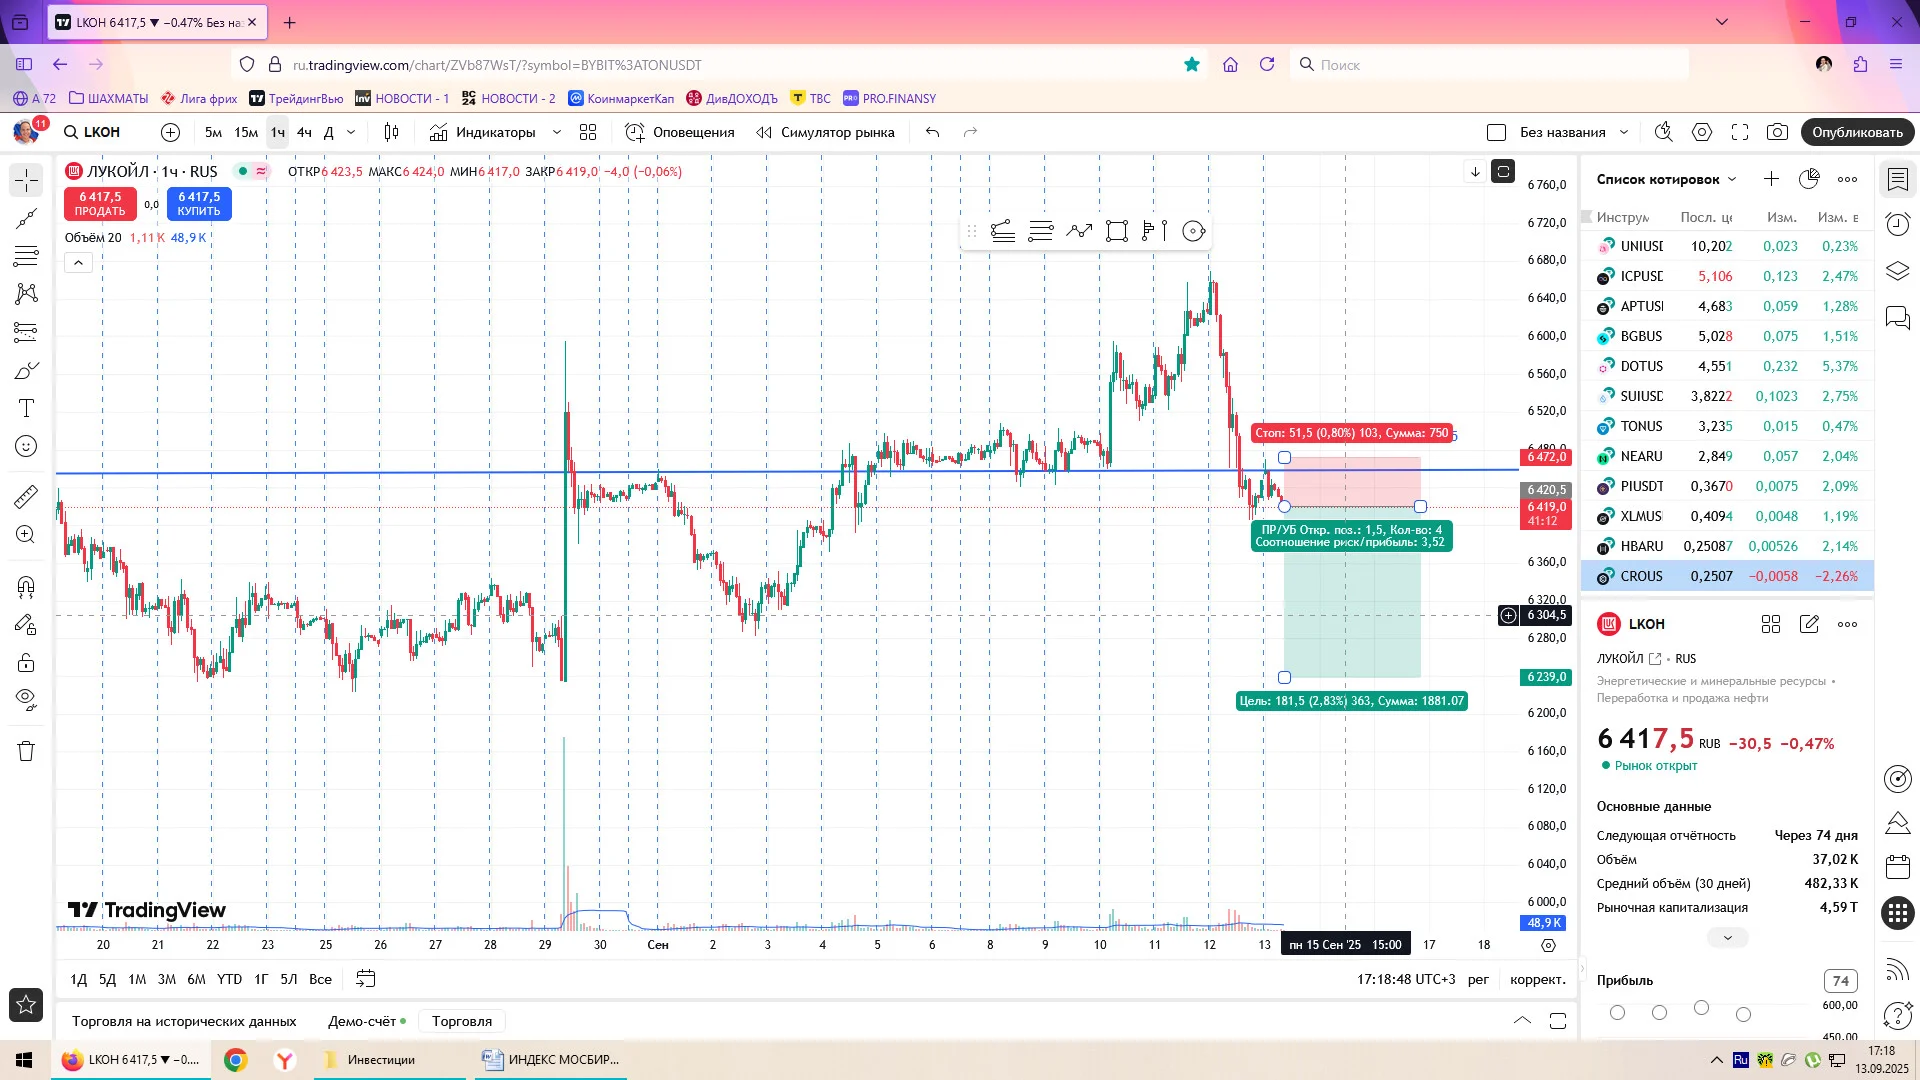Select CROUS row in watchlist
Viewport: 1920px width, 1080px height.
click(1727, 576)
